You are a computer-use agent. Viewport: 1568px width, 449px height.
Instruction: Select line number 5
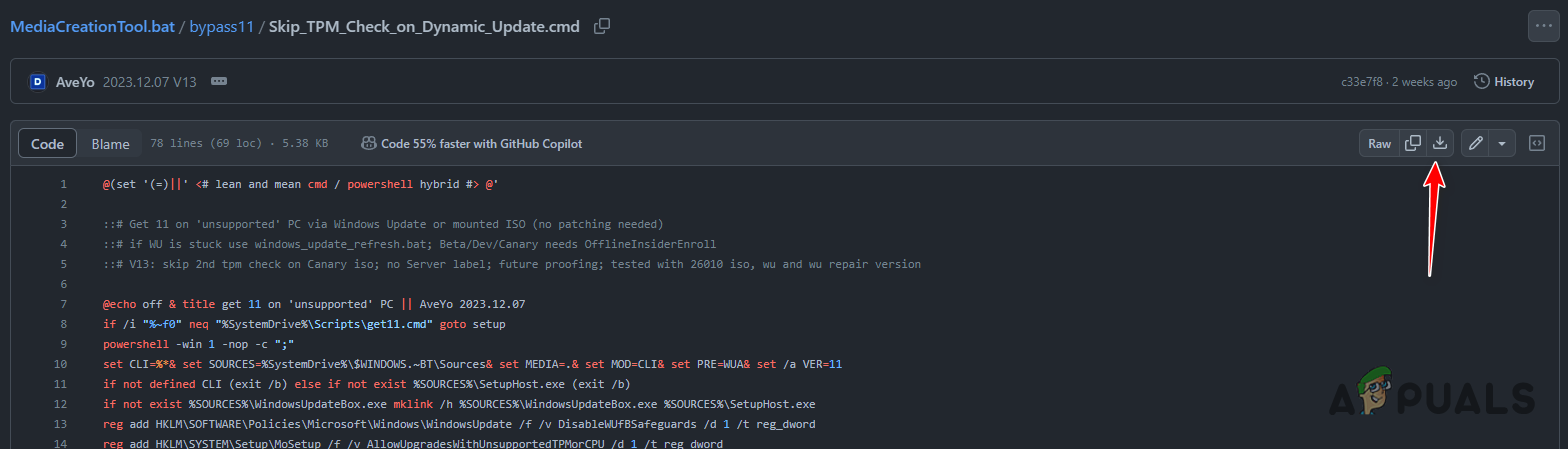click(64, 264)
